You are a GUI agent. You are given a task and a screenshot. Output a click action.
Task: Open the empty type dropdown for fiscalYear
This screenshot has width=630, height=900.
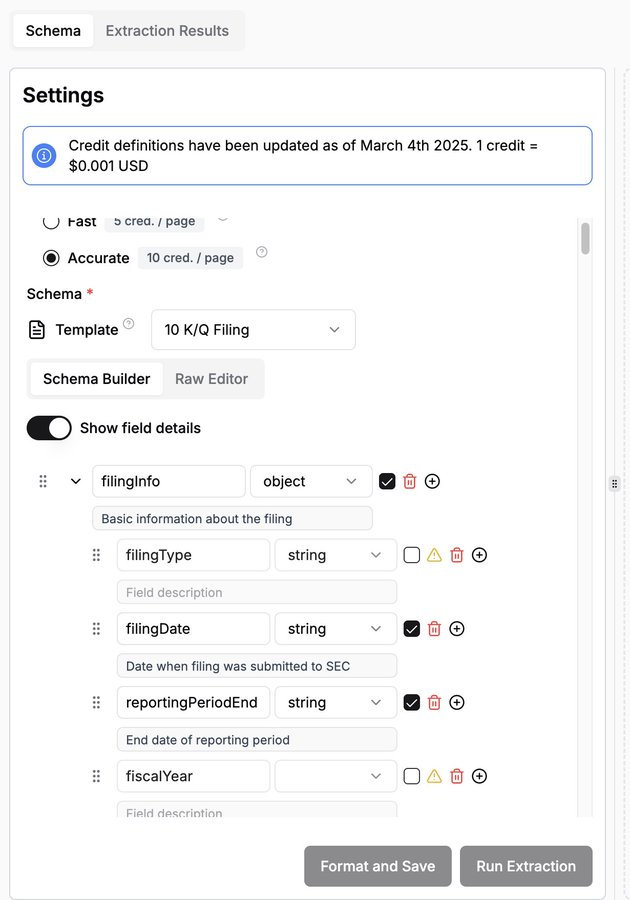click(x=335, y=776)
